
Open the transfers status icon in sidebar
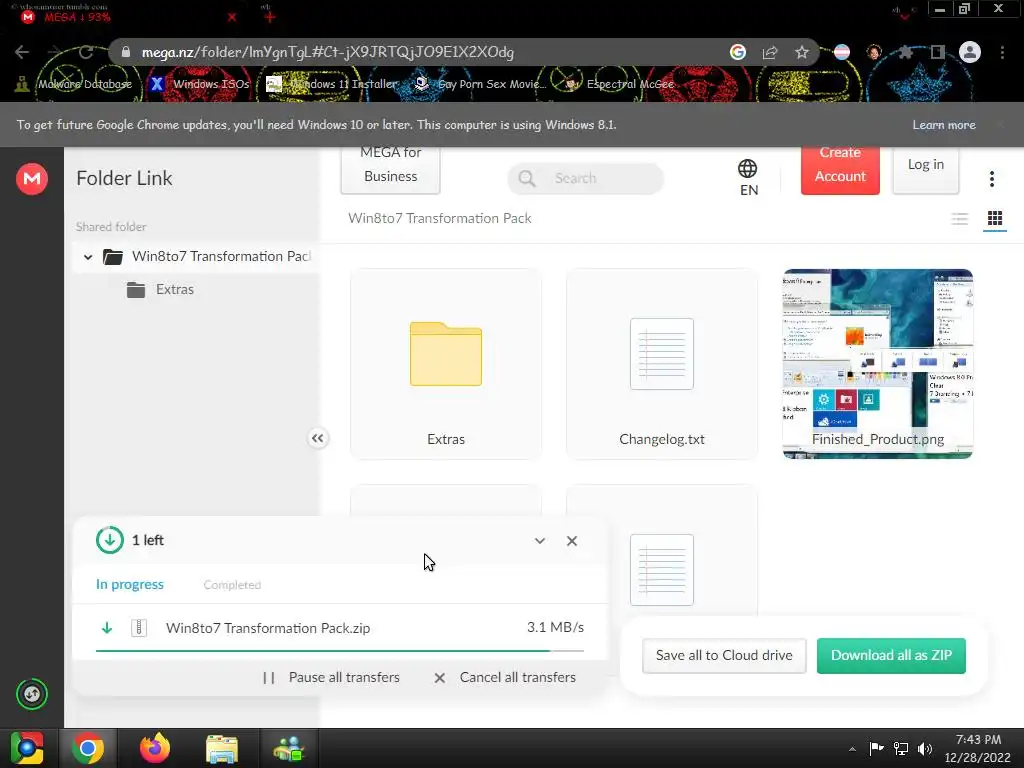click(31, 694)
